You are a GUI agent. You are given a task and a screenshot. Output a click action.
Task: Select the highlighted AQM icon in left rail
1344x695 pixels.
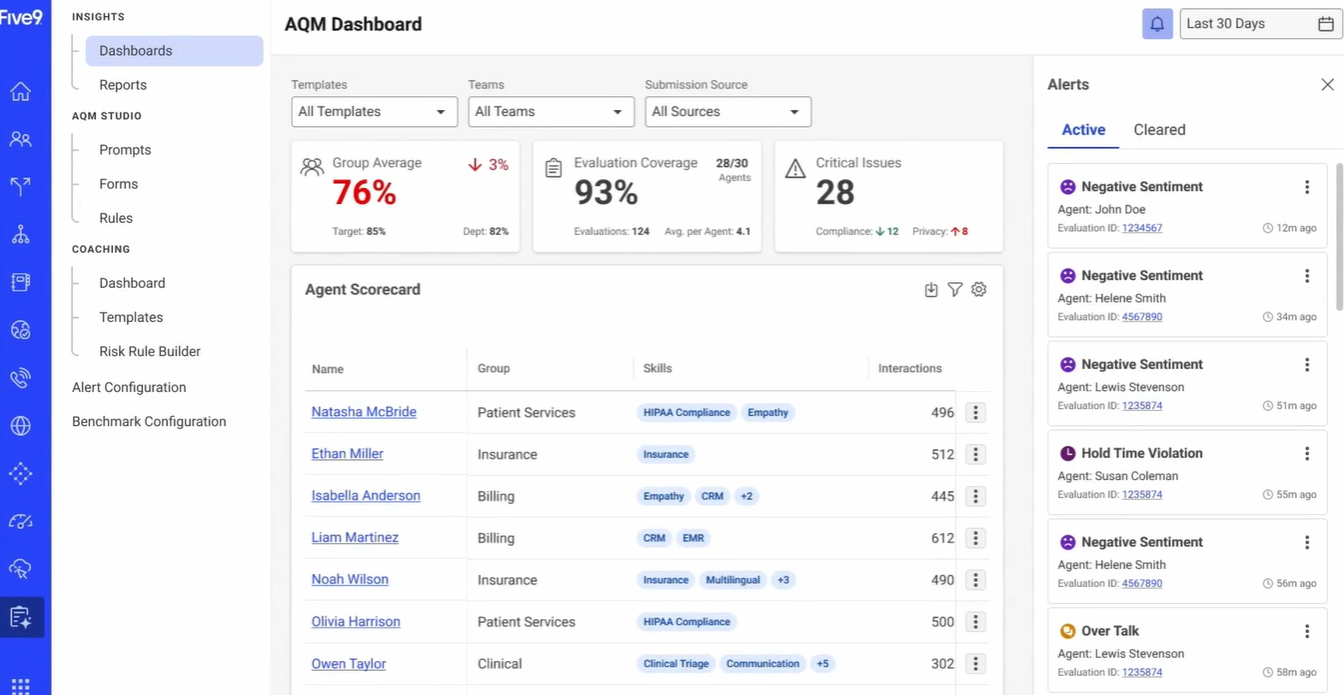tap(21, 617)
